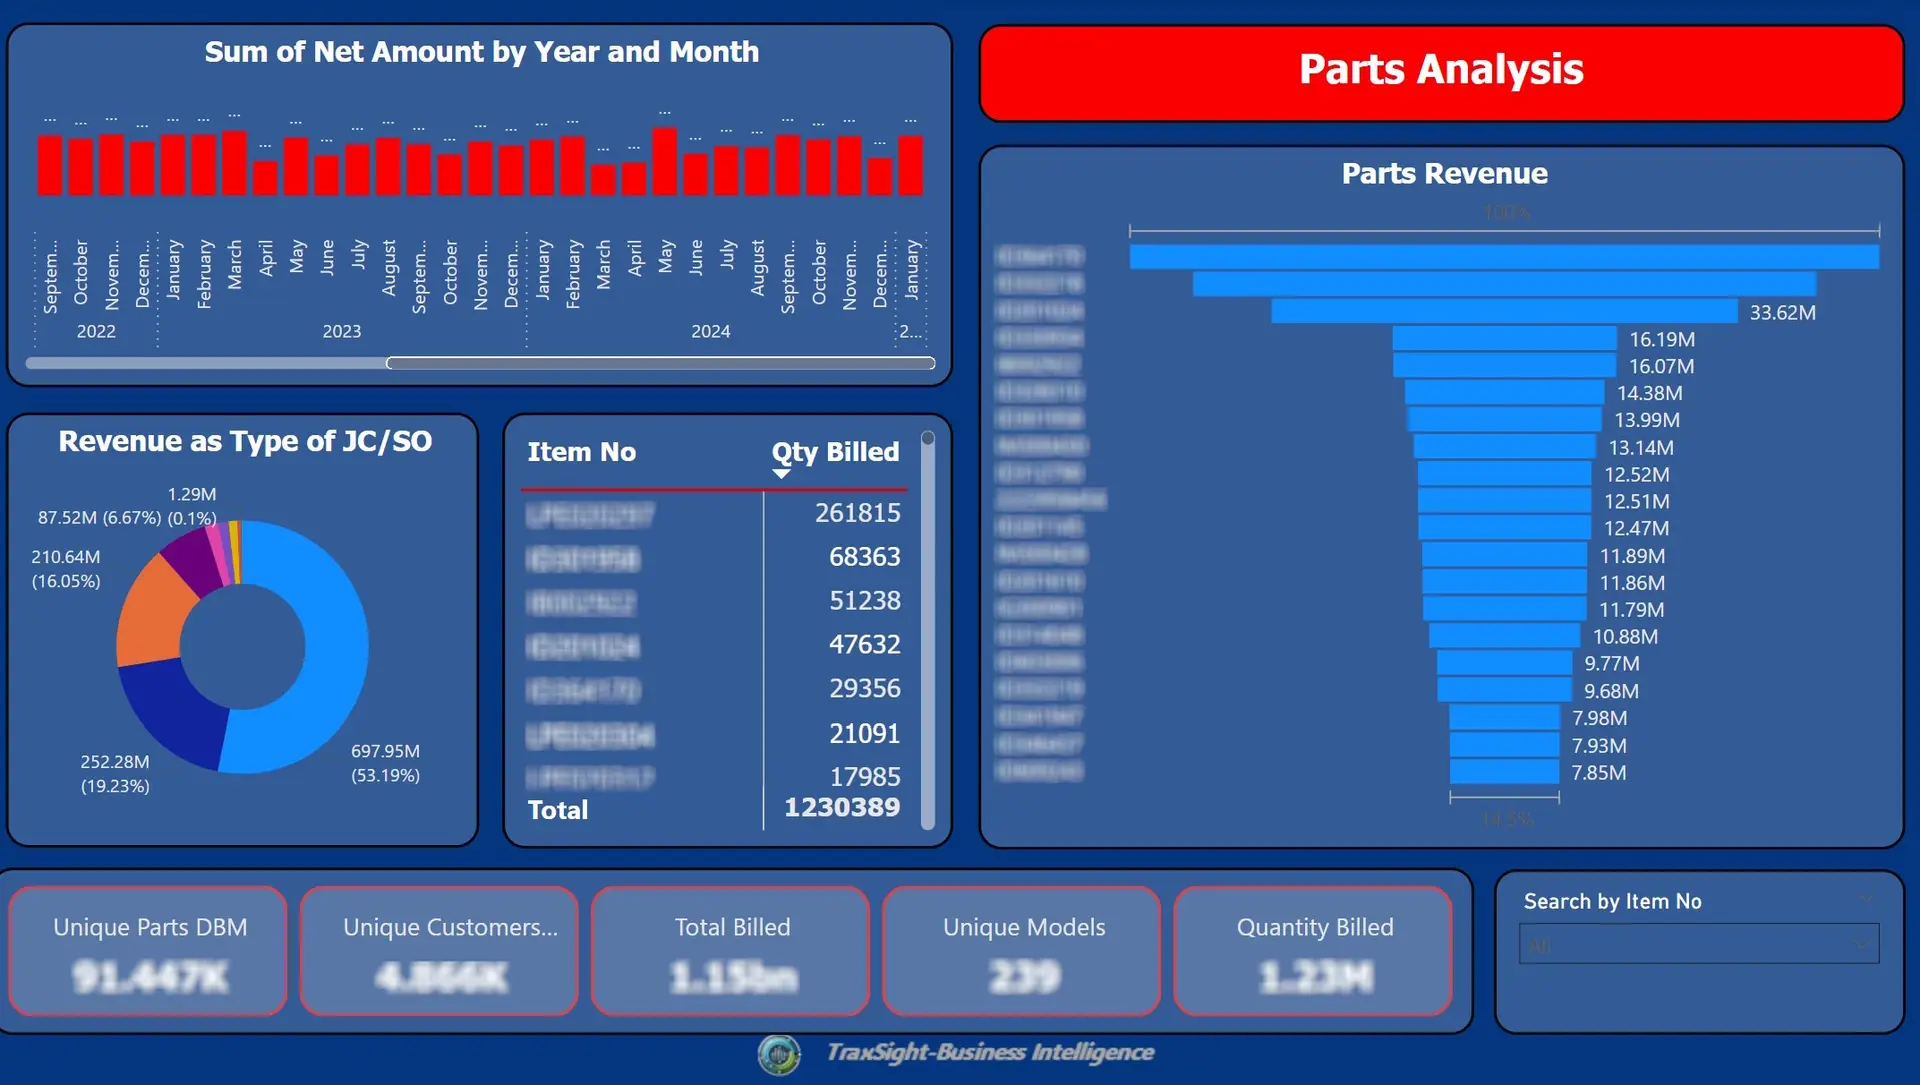Collapse the Search by Item No slicer header chevron

coord(1864,900)
